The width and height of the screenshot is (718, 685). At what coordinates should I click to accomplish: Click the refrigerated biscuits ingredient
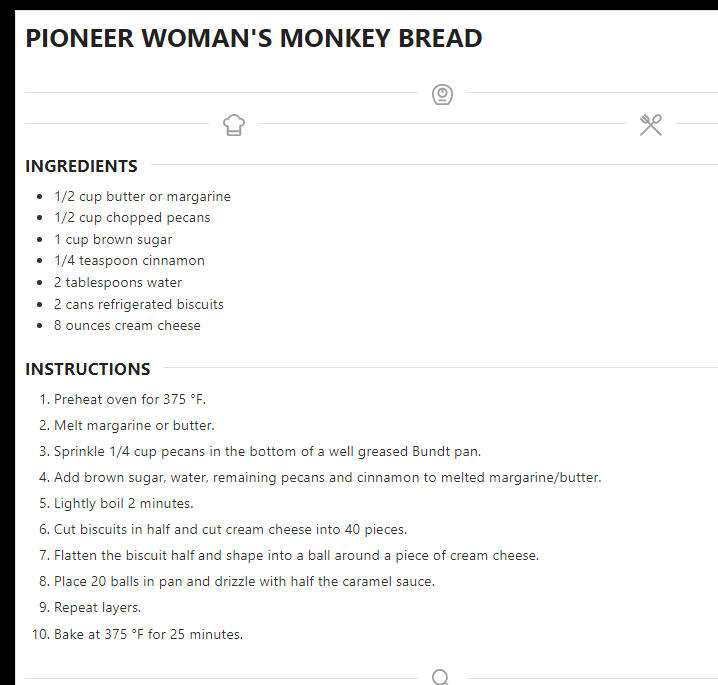[139, 304]
